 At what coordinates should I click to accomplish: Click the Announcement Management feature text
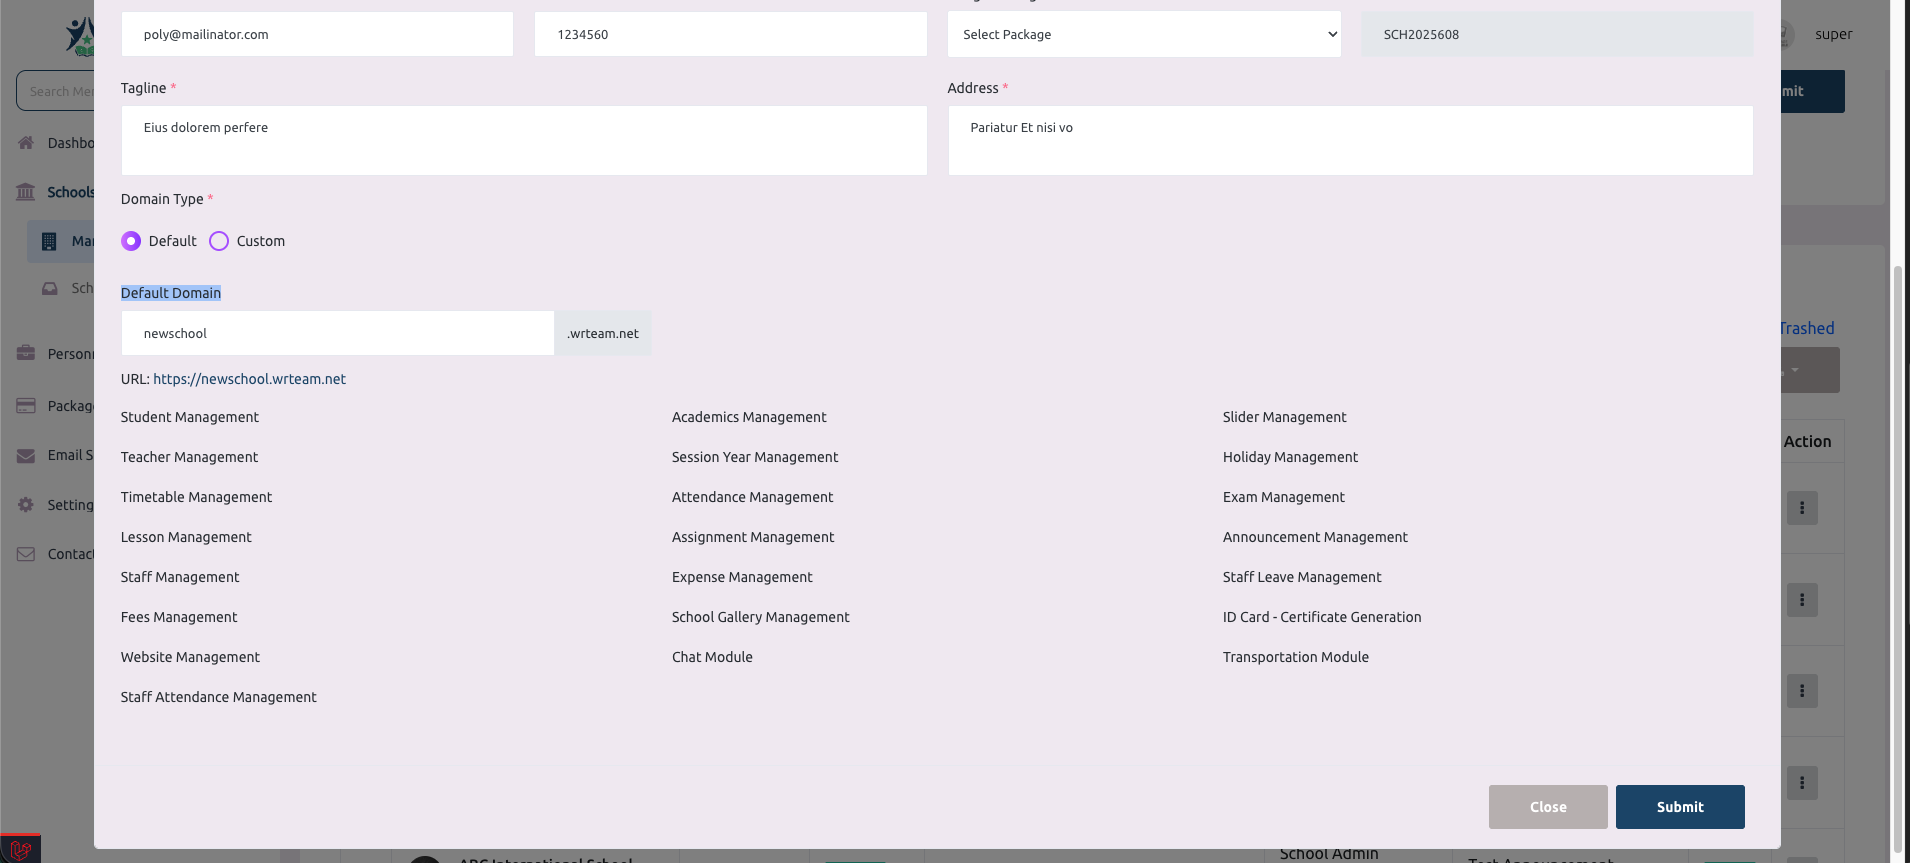coord(1315,537)
